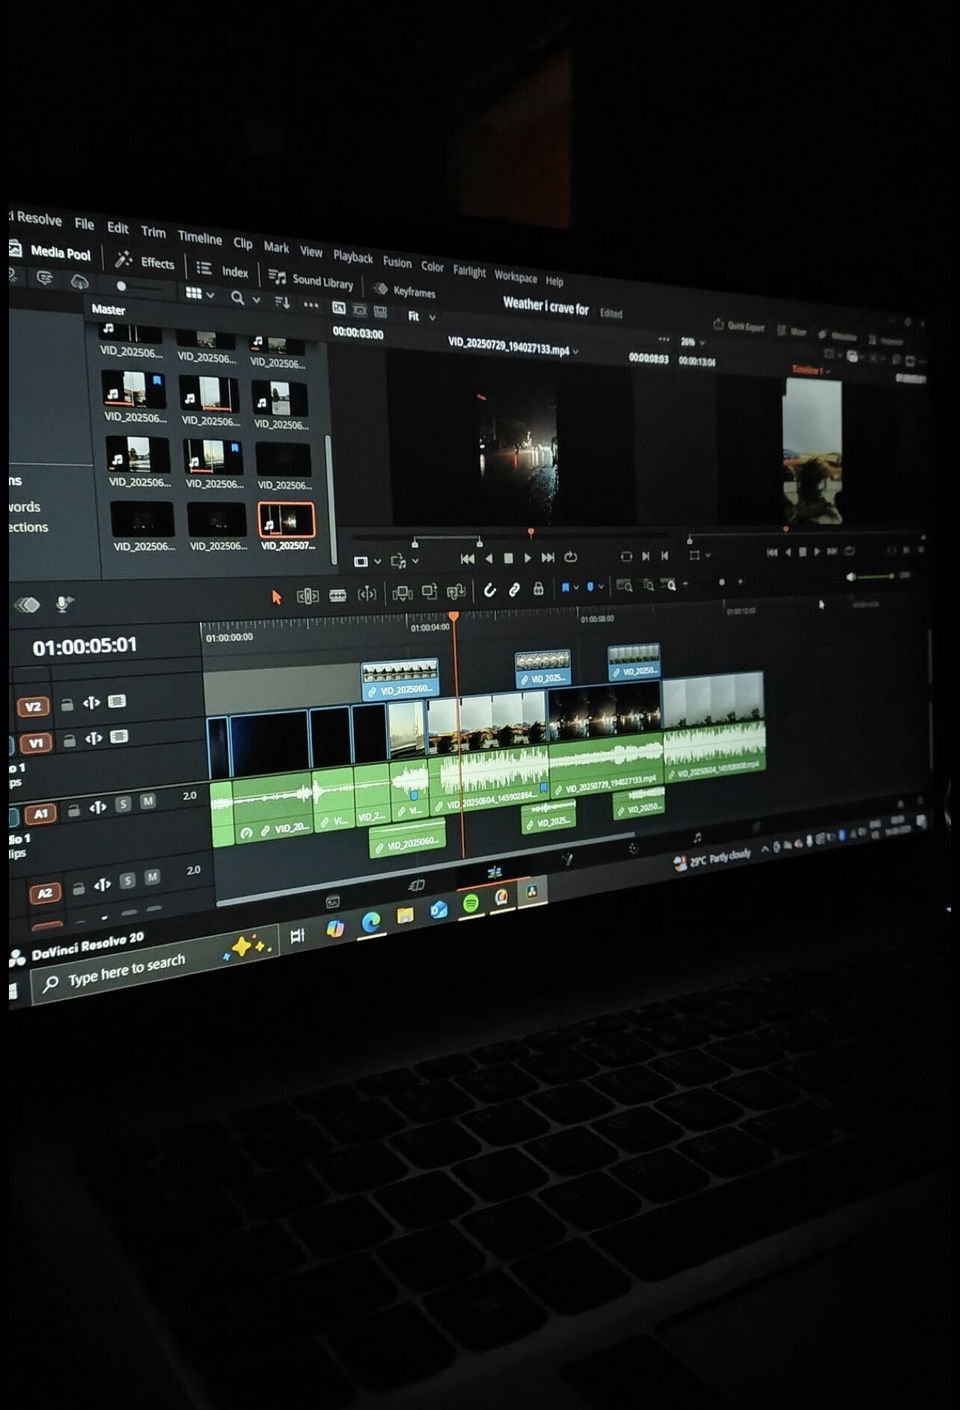Open the Media Pool panel
Screen dimensions: 960x1410
click(51, 252)
